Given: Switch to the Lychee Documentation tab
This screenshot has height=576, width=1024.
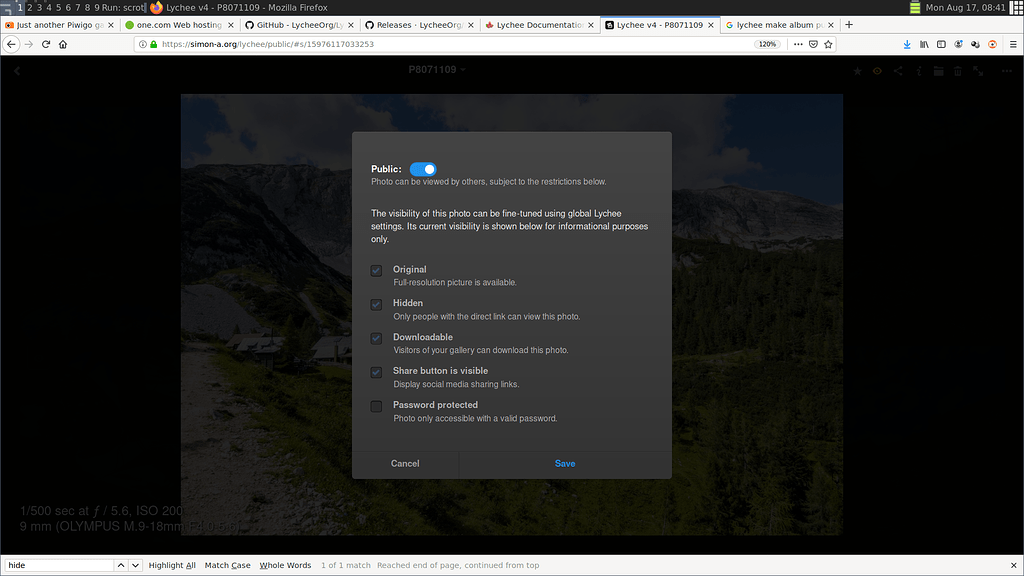Looking at the screenshot, I should (x=538, y=24).
